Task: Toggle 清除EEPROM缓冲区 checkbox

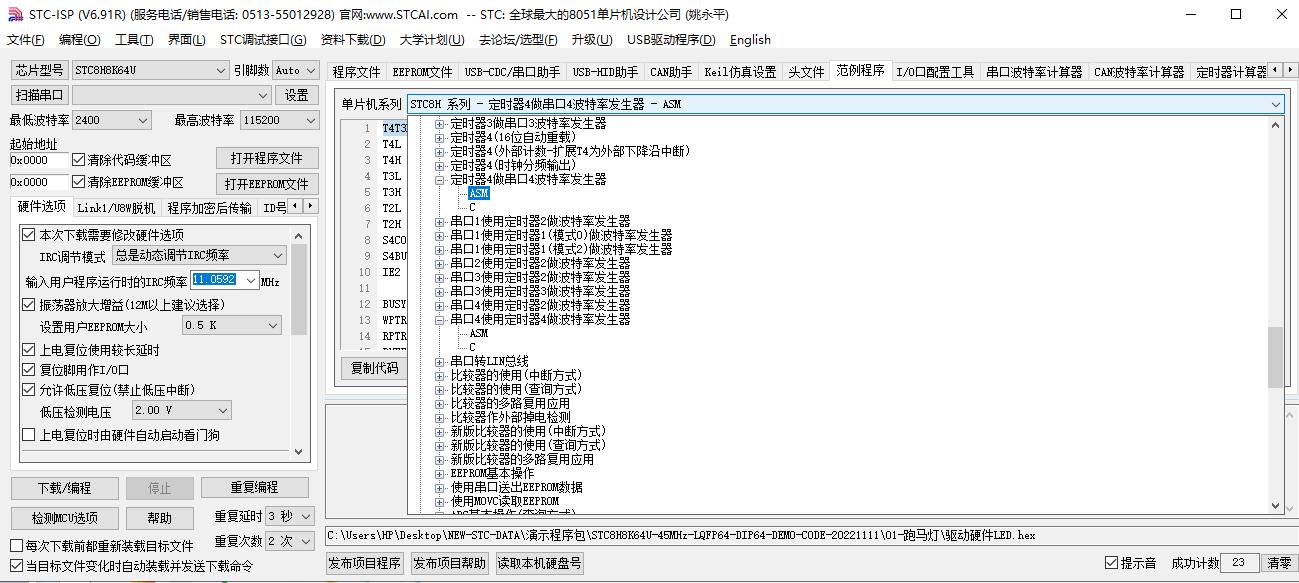Action: (79, 183)
